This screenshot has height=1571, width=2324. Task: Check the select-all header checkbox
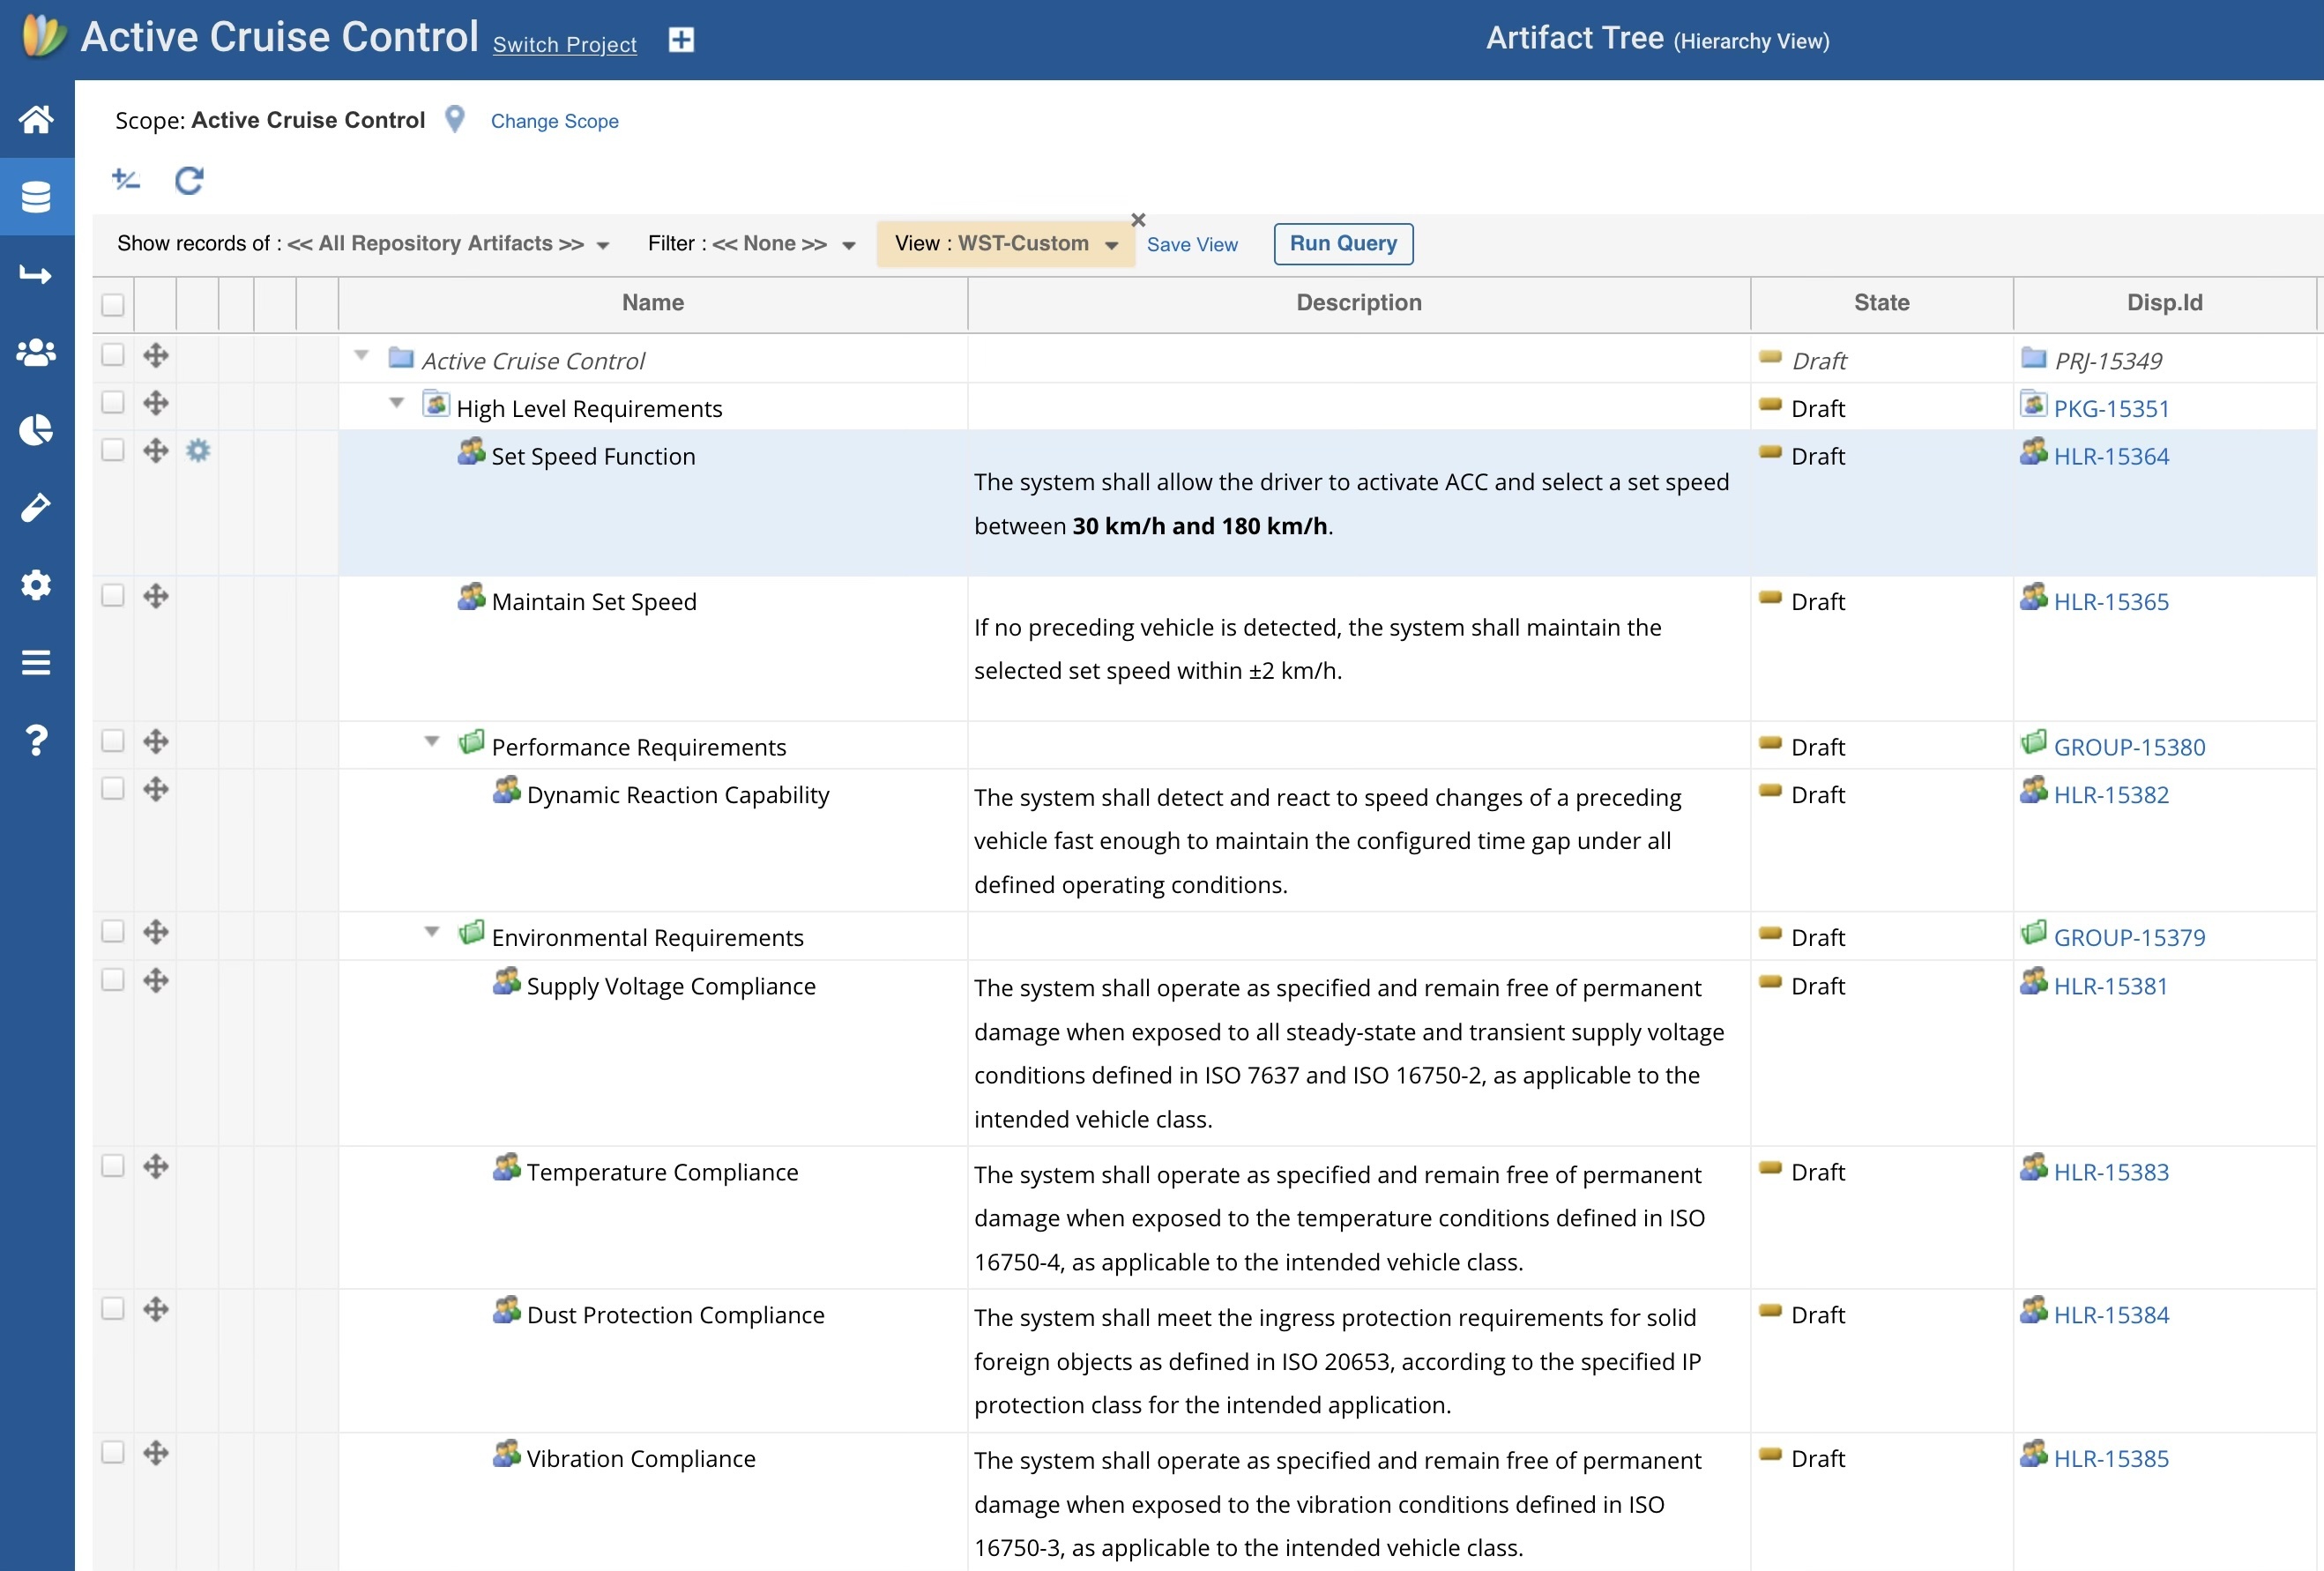pos(113,304)
